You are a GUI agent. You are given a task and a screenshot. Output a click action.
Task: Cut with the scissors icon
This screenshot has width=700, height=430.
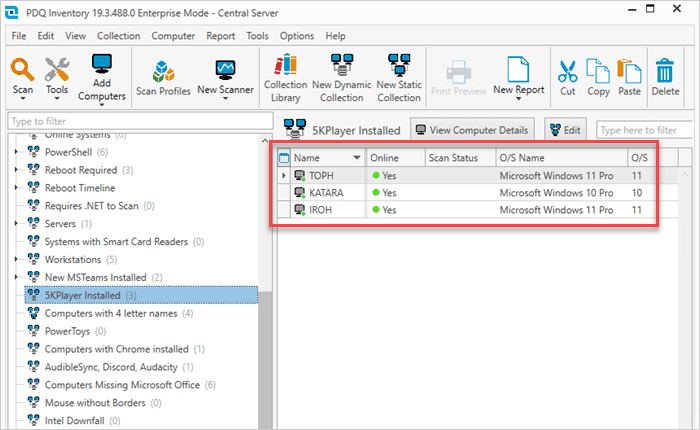tap(567, 71)
